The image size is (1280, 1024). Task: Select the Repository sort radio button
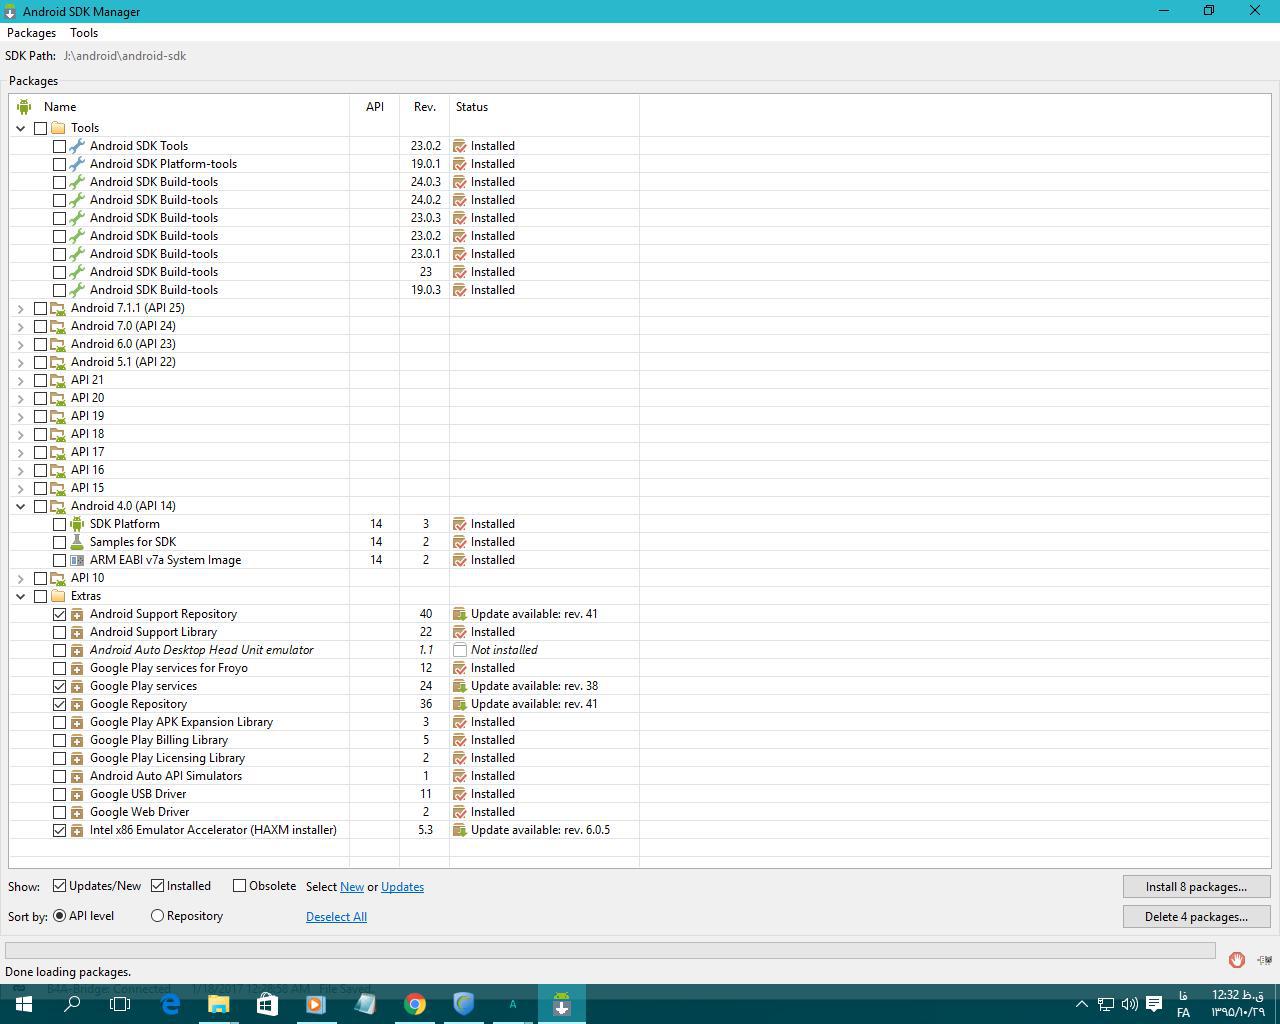157,916
